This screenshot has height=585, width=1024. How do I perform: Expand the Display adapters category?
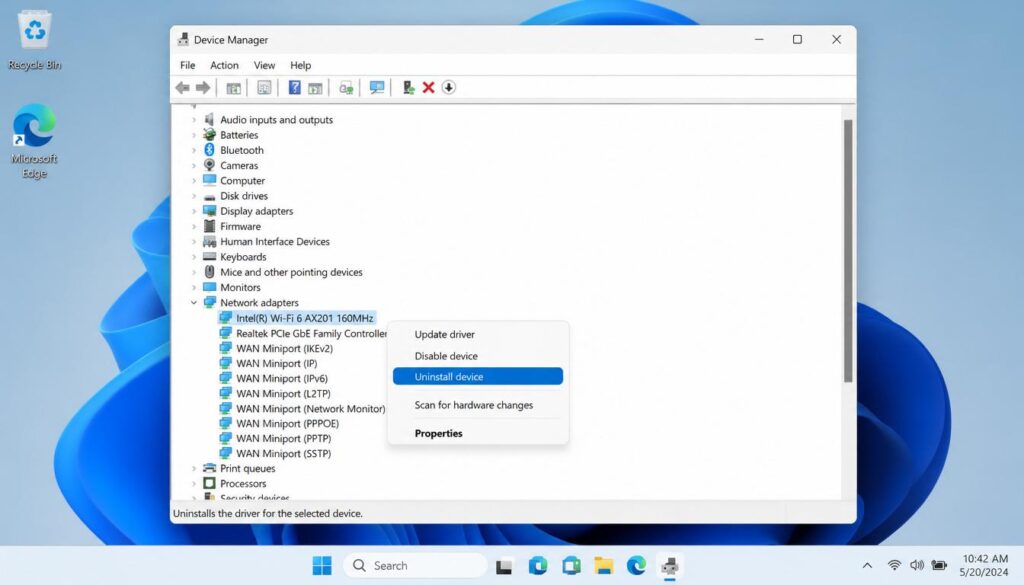[194, 211]
